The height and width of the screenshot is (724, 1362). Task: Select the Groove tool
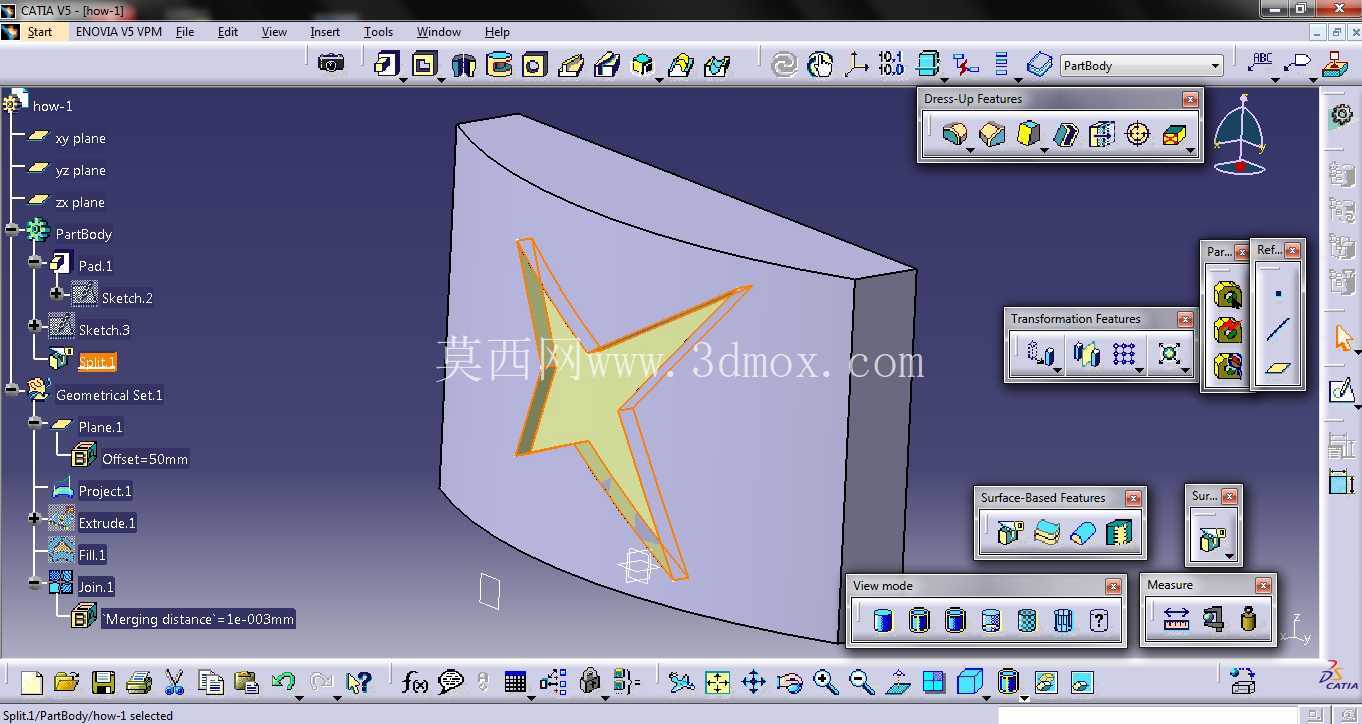[x=499, y=65]
